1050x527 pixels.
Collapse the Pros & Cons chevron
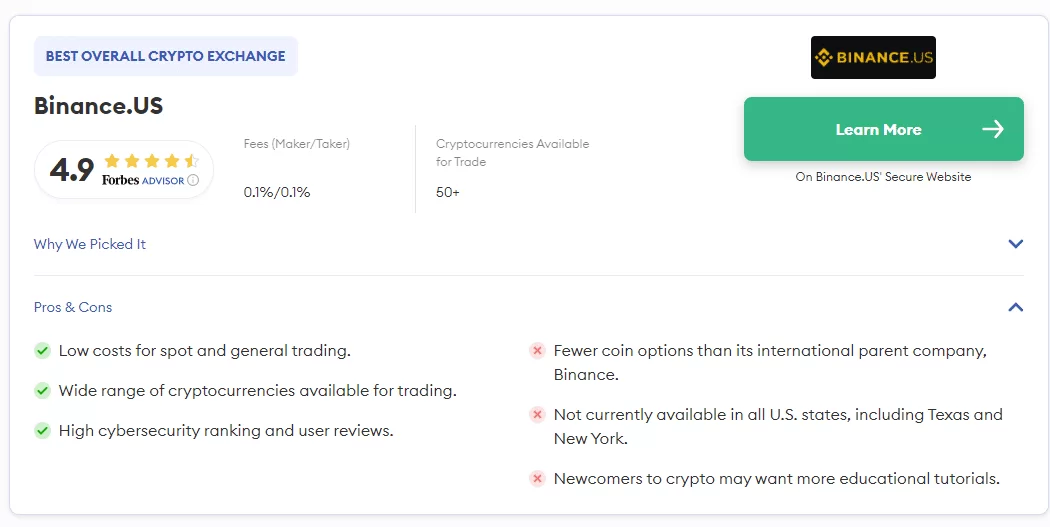1016,307
